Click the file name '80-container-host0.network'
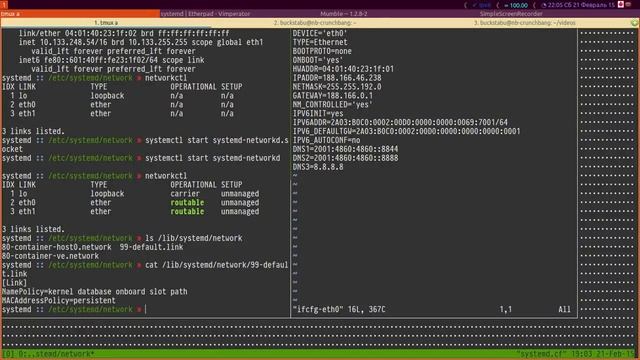The height and width of the screenshot is (360, 640). point(56,247)
